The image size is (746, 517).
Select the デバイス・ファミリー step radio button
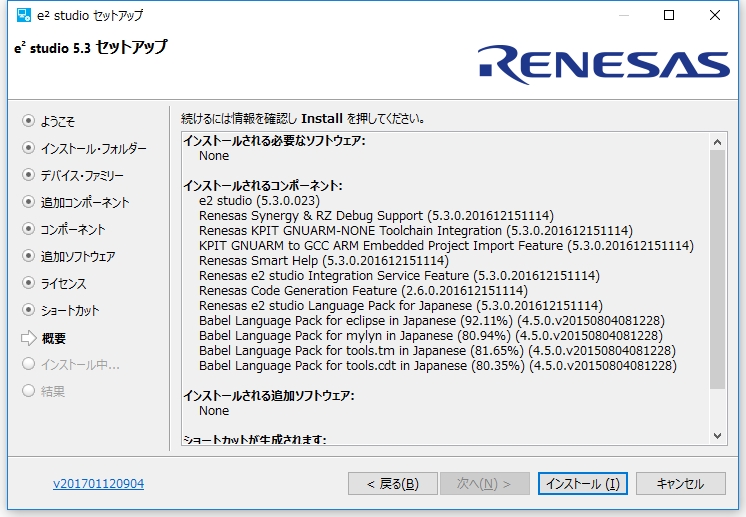29,175
